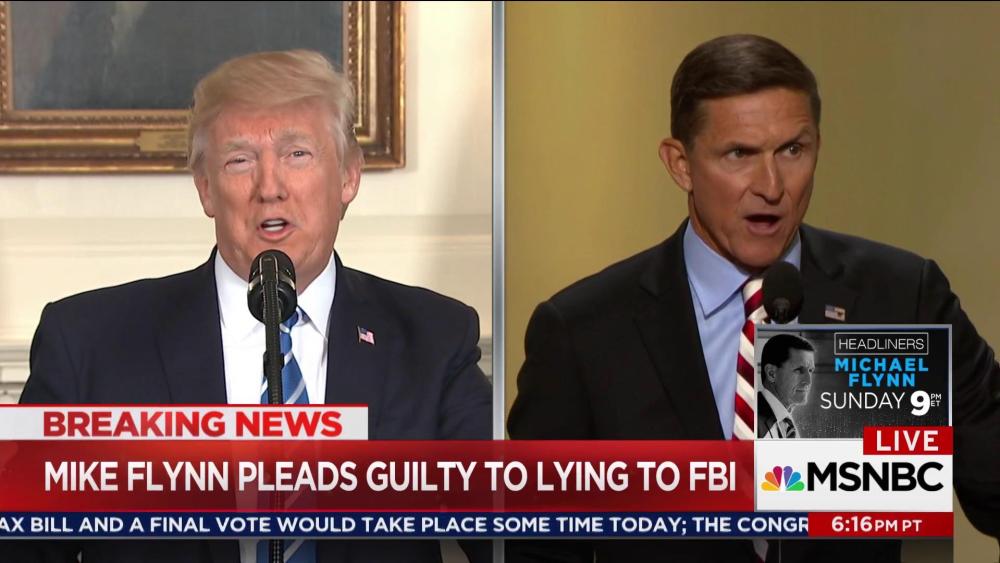Click the SUNDAY 9 PM ET showtime text
Screen dimensions: 1000x563
(880, 402)
